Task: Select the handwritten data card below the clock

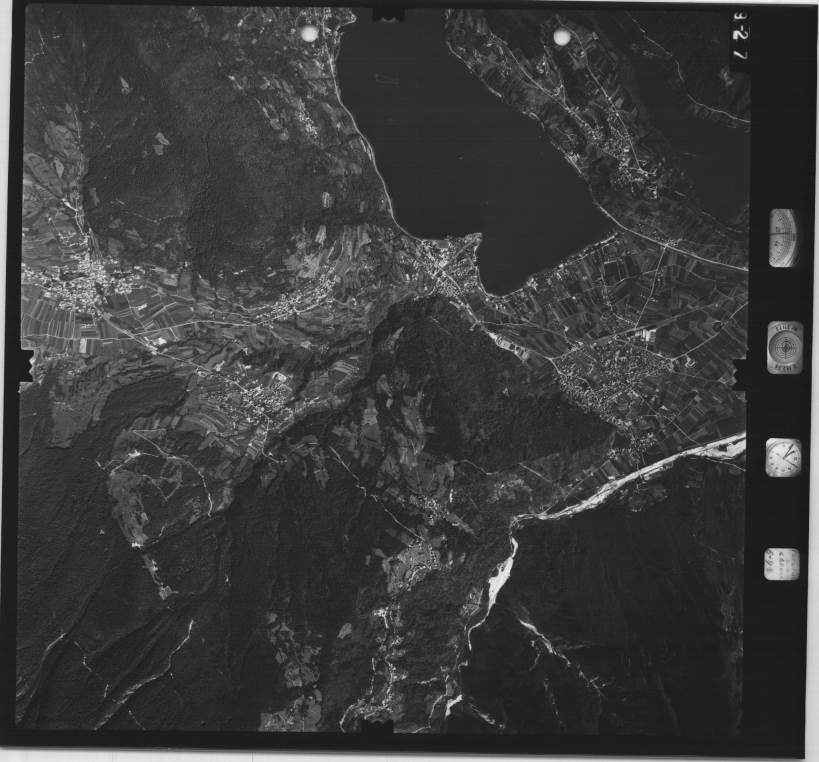Action: pos(781,564)
